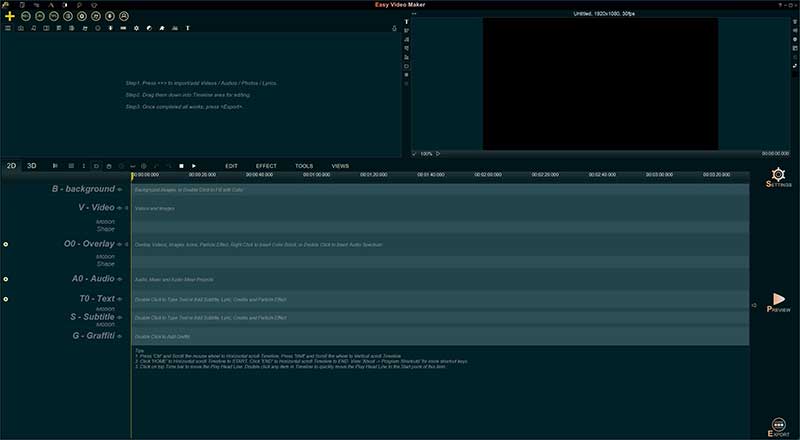Toggle the speaker icon beside O0 - Overlay

119,245
